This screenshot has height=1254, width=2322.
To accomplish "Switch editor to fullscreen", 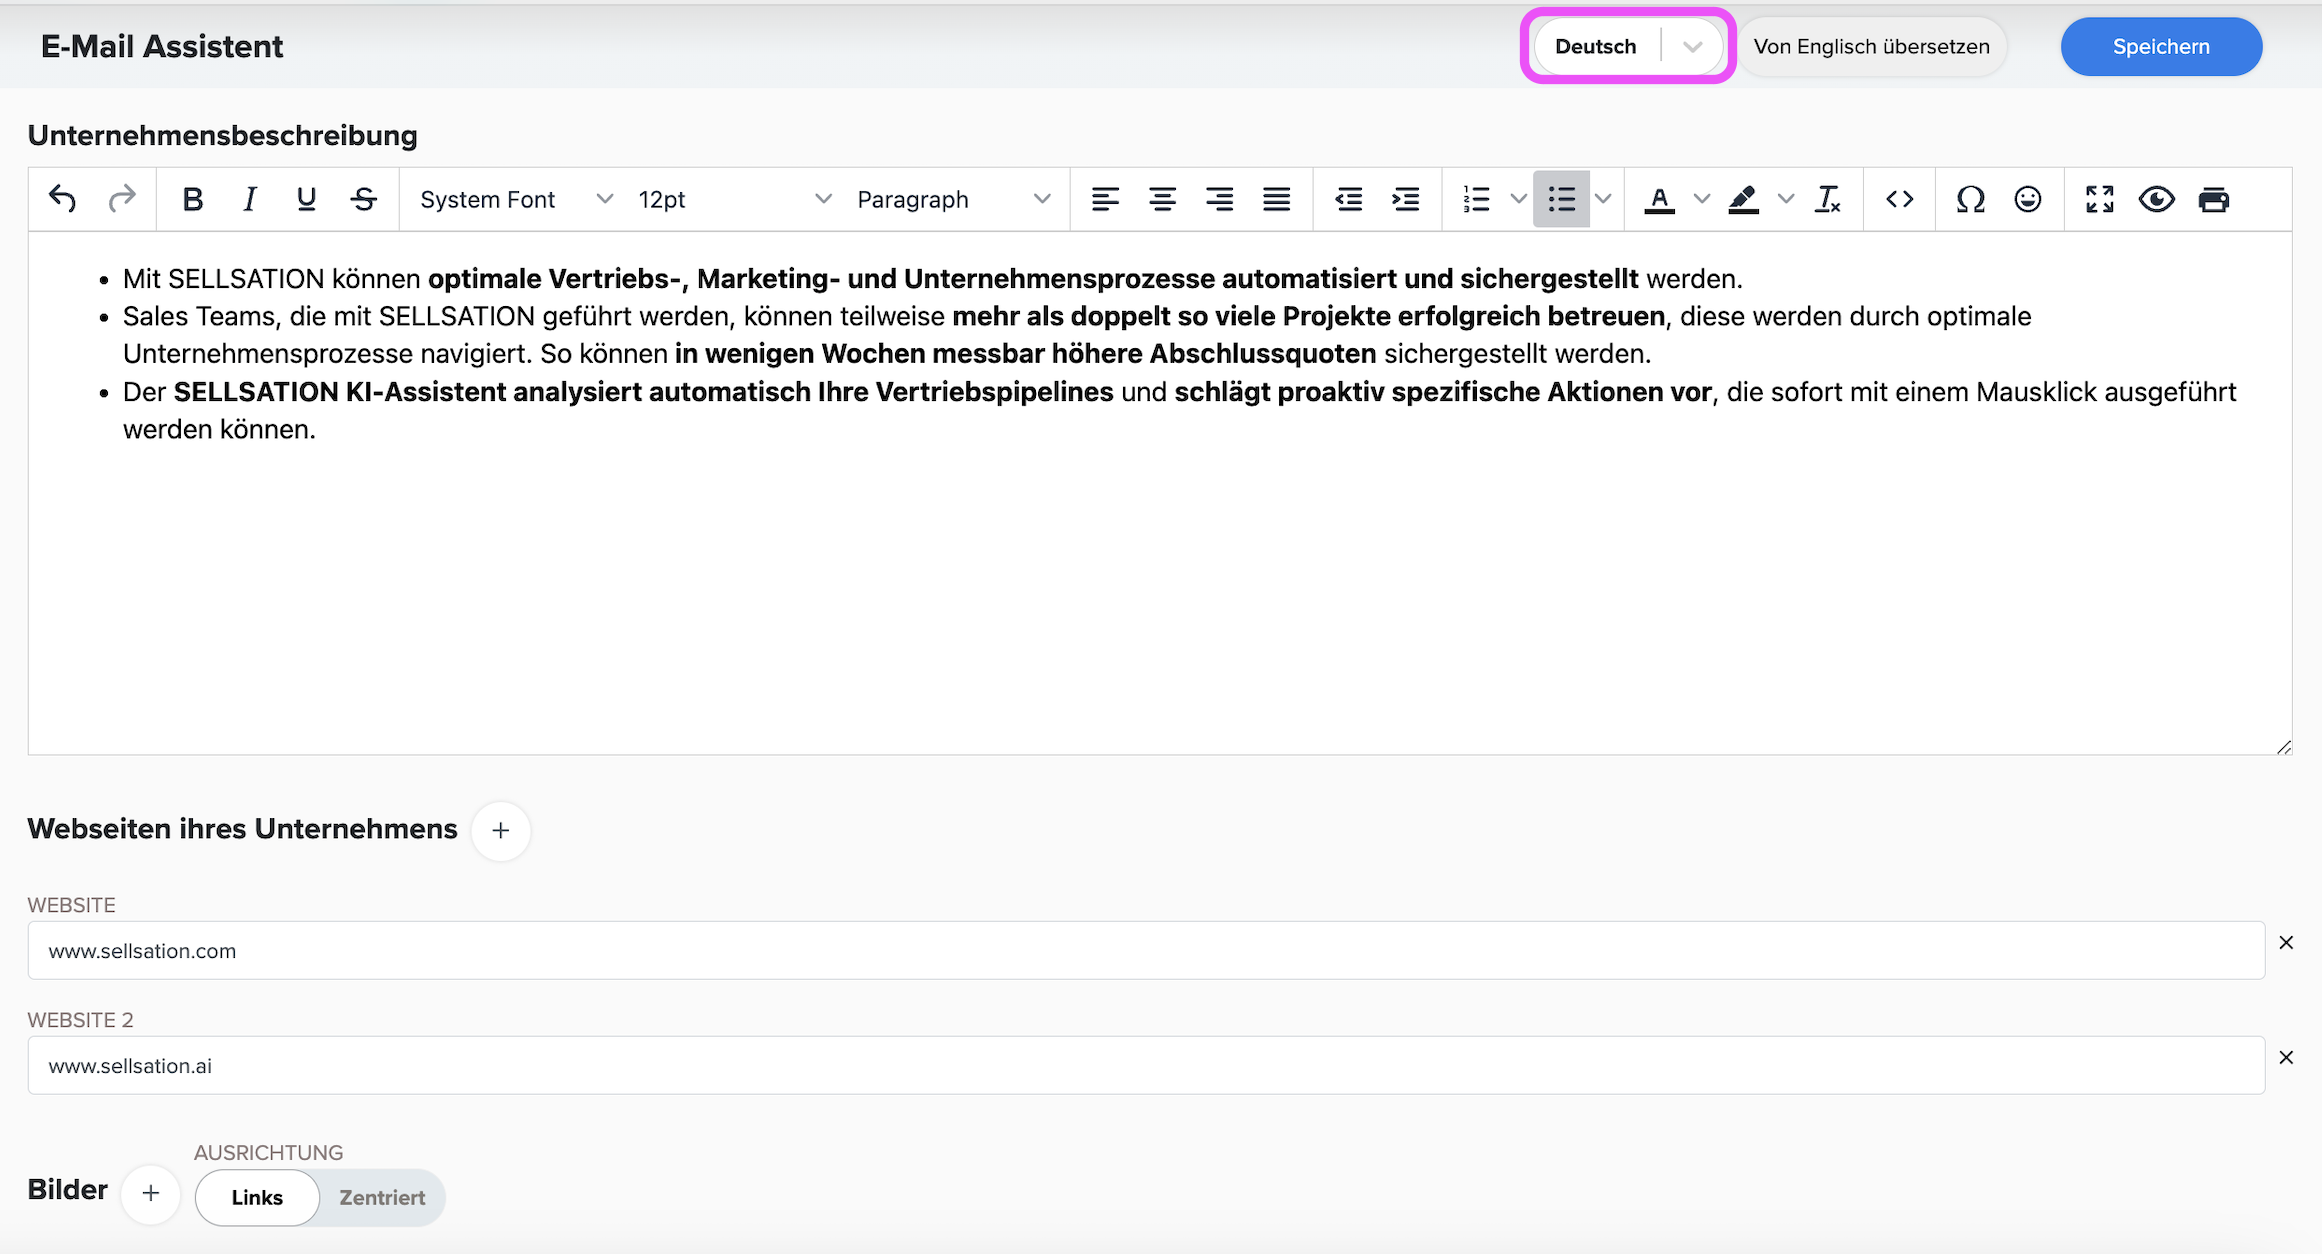I will [2100, 199].
